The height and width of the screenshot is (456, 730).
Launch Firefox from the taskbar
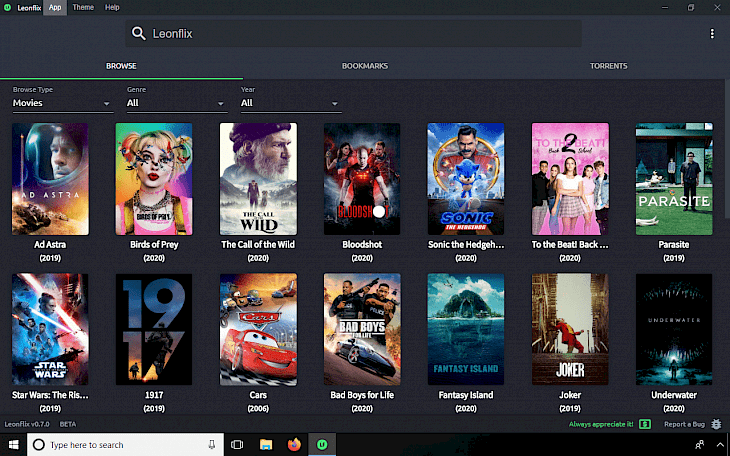coord(294,445)
